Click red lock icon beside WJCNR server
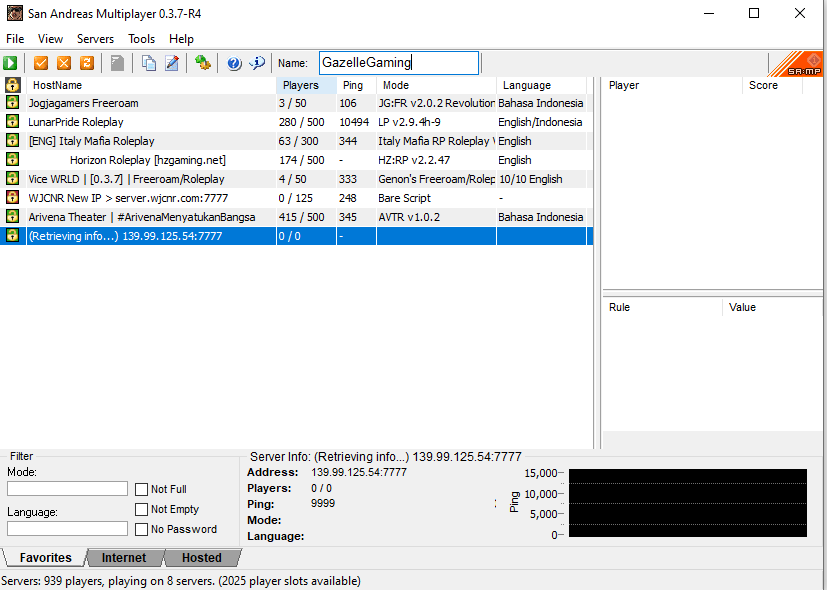The image size is (827, 590). point(13,198)
